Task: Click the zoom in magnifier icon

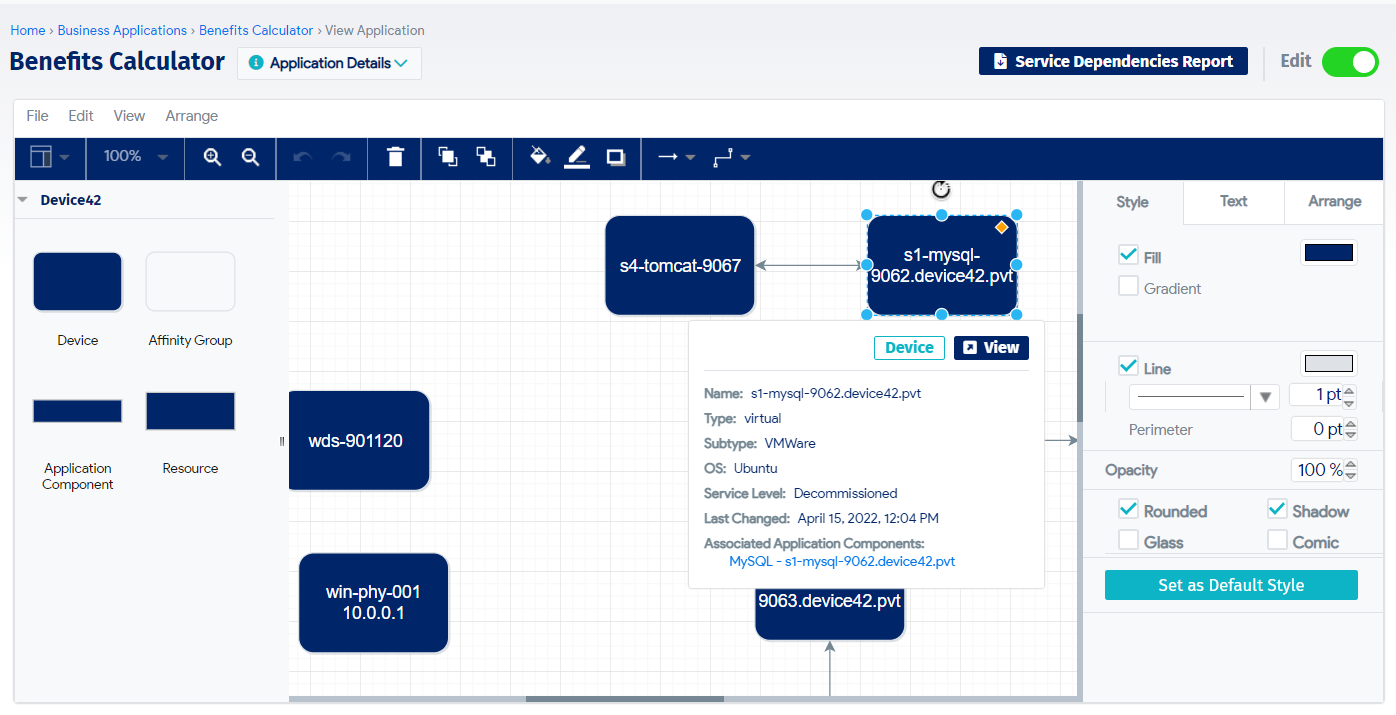Action: point(212,157)
